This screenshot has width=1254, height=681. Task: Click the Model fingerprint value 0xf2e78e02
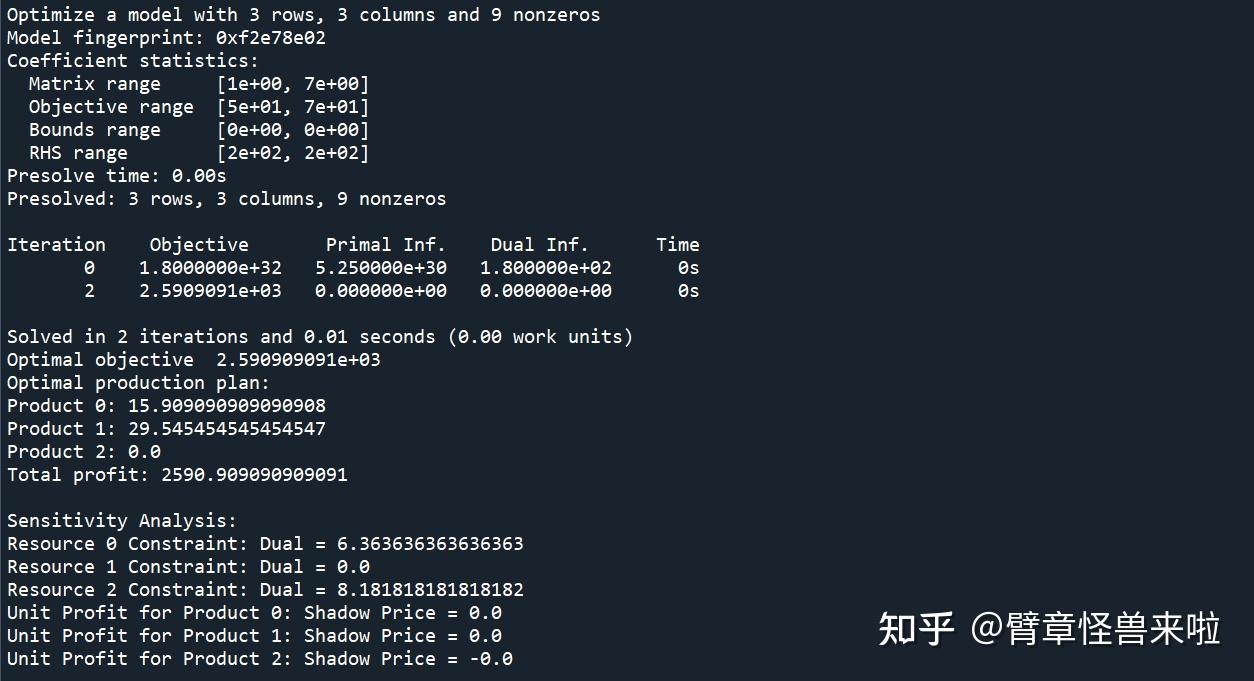coord(270,38)
